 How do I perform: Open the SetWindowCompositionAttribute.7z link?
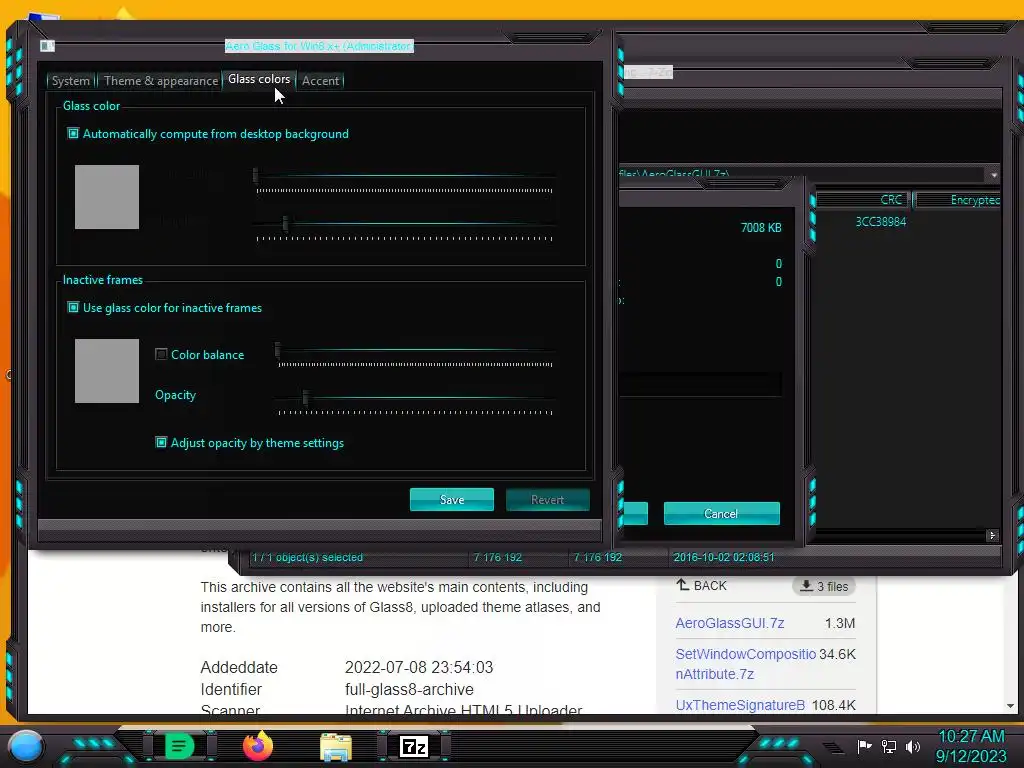[x=746, y=664]
